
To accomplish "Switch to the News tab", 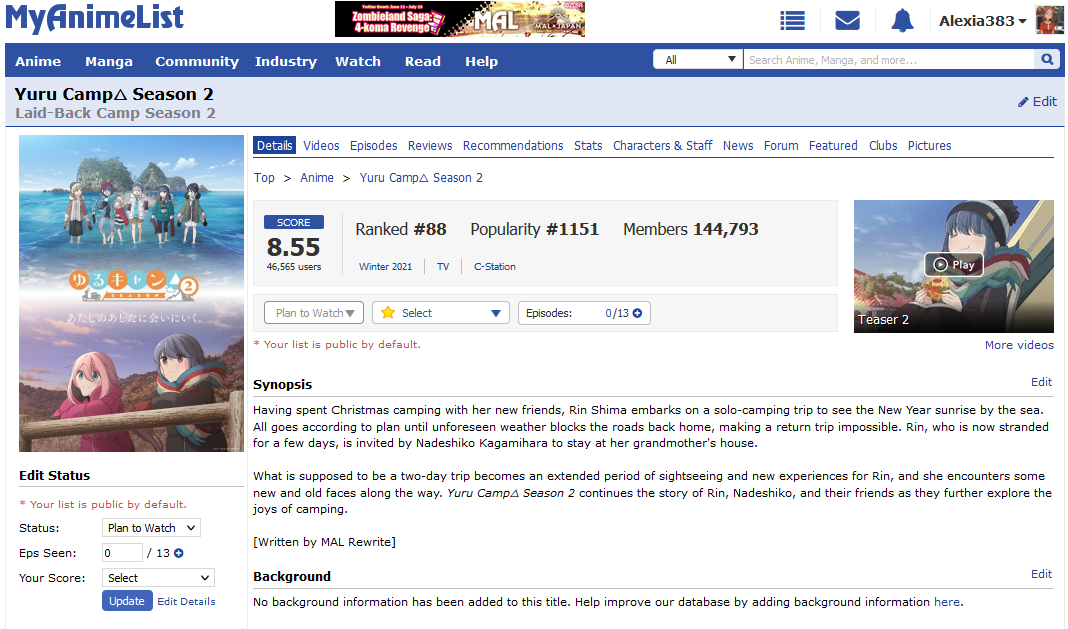I will [x=738, y=145].
